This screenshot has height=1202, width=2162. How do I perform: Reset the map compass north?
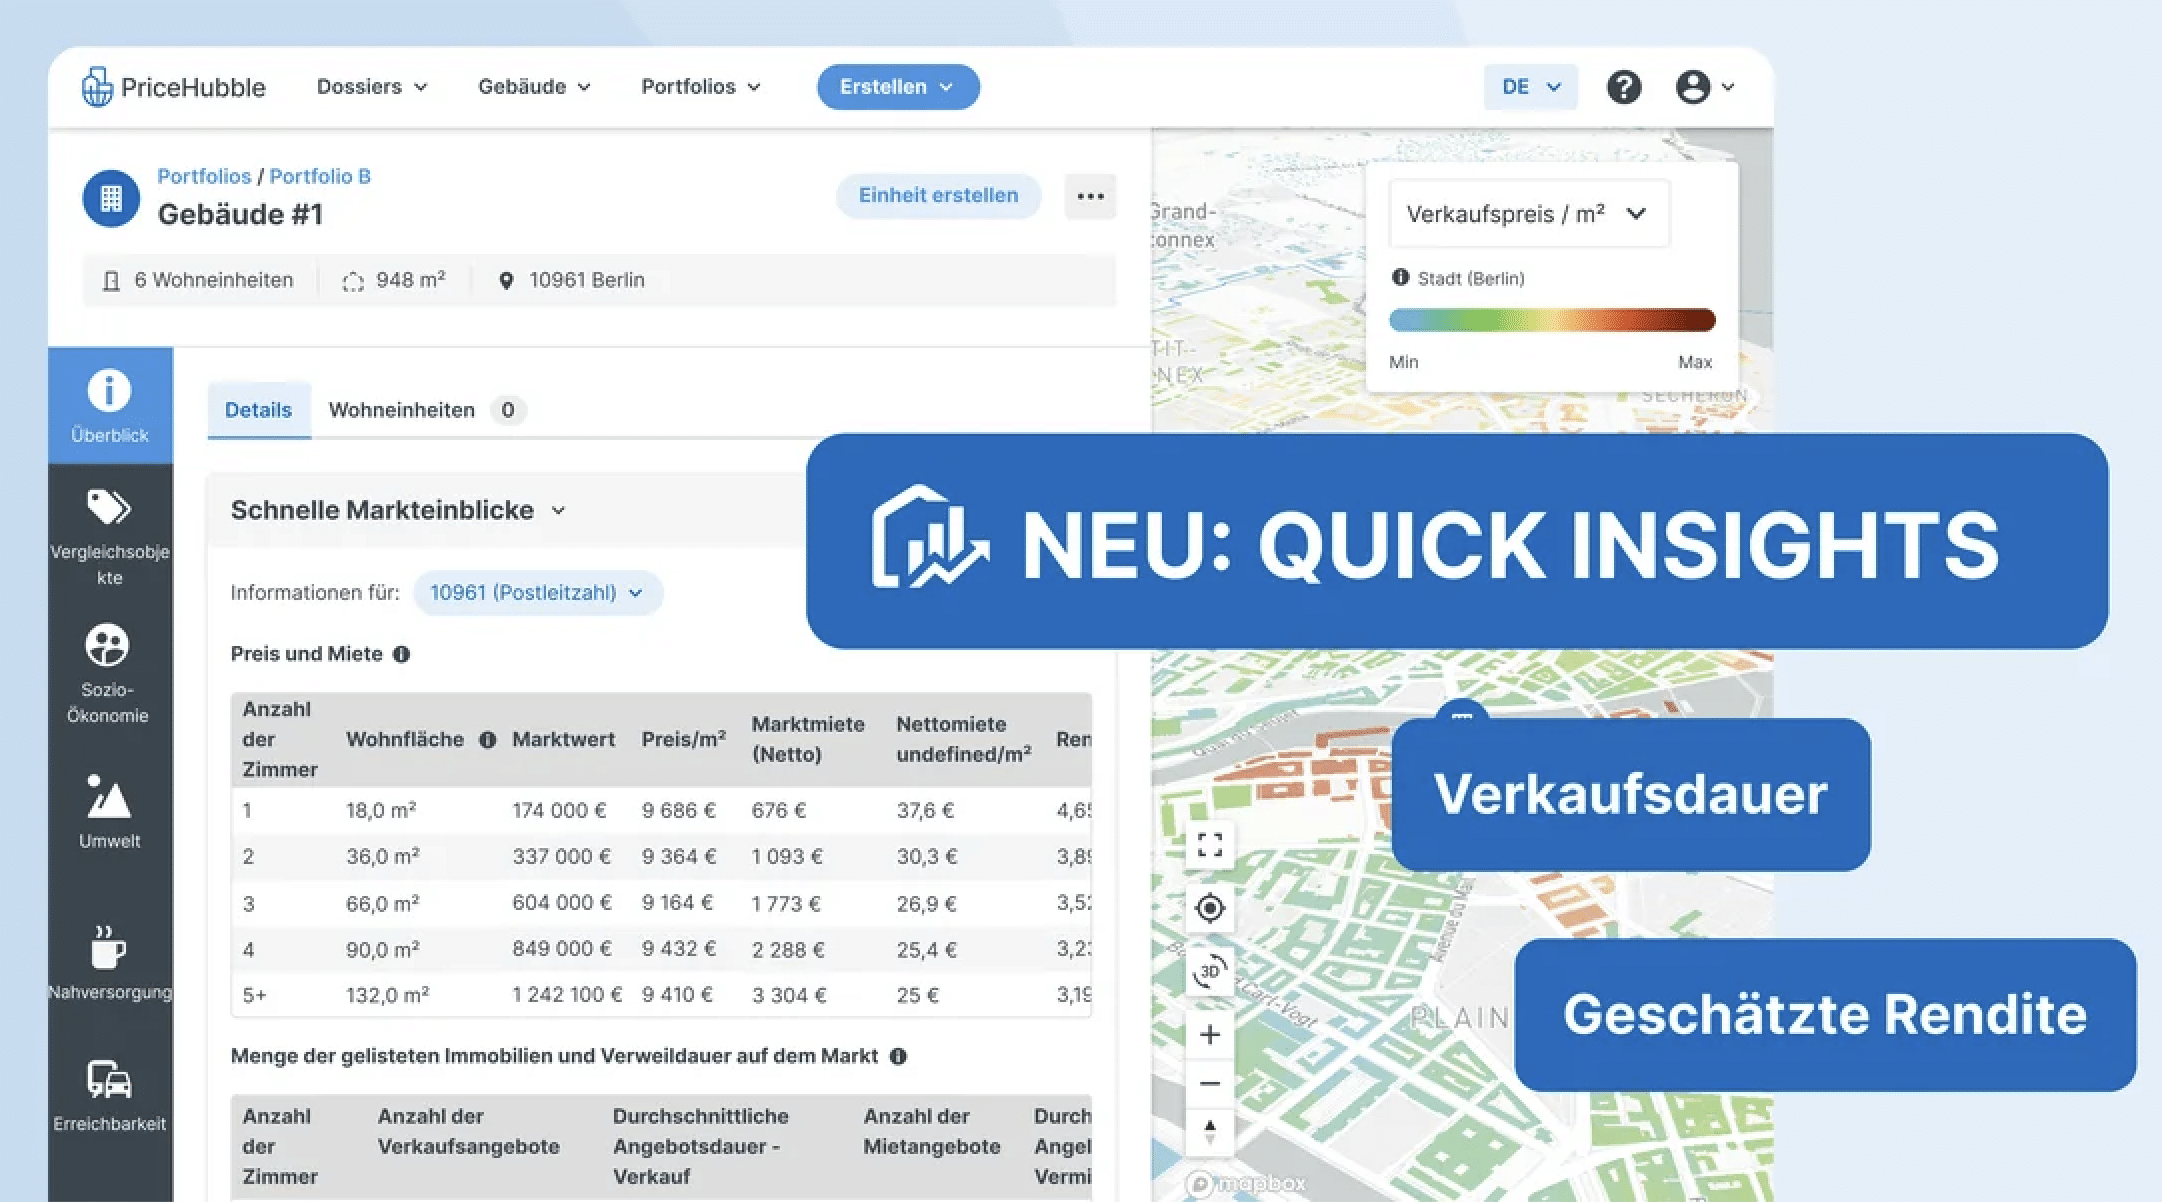[x=1210, y=1131]
